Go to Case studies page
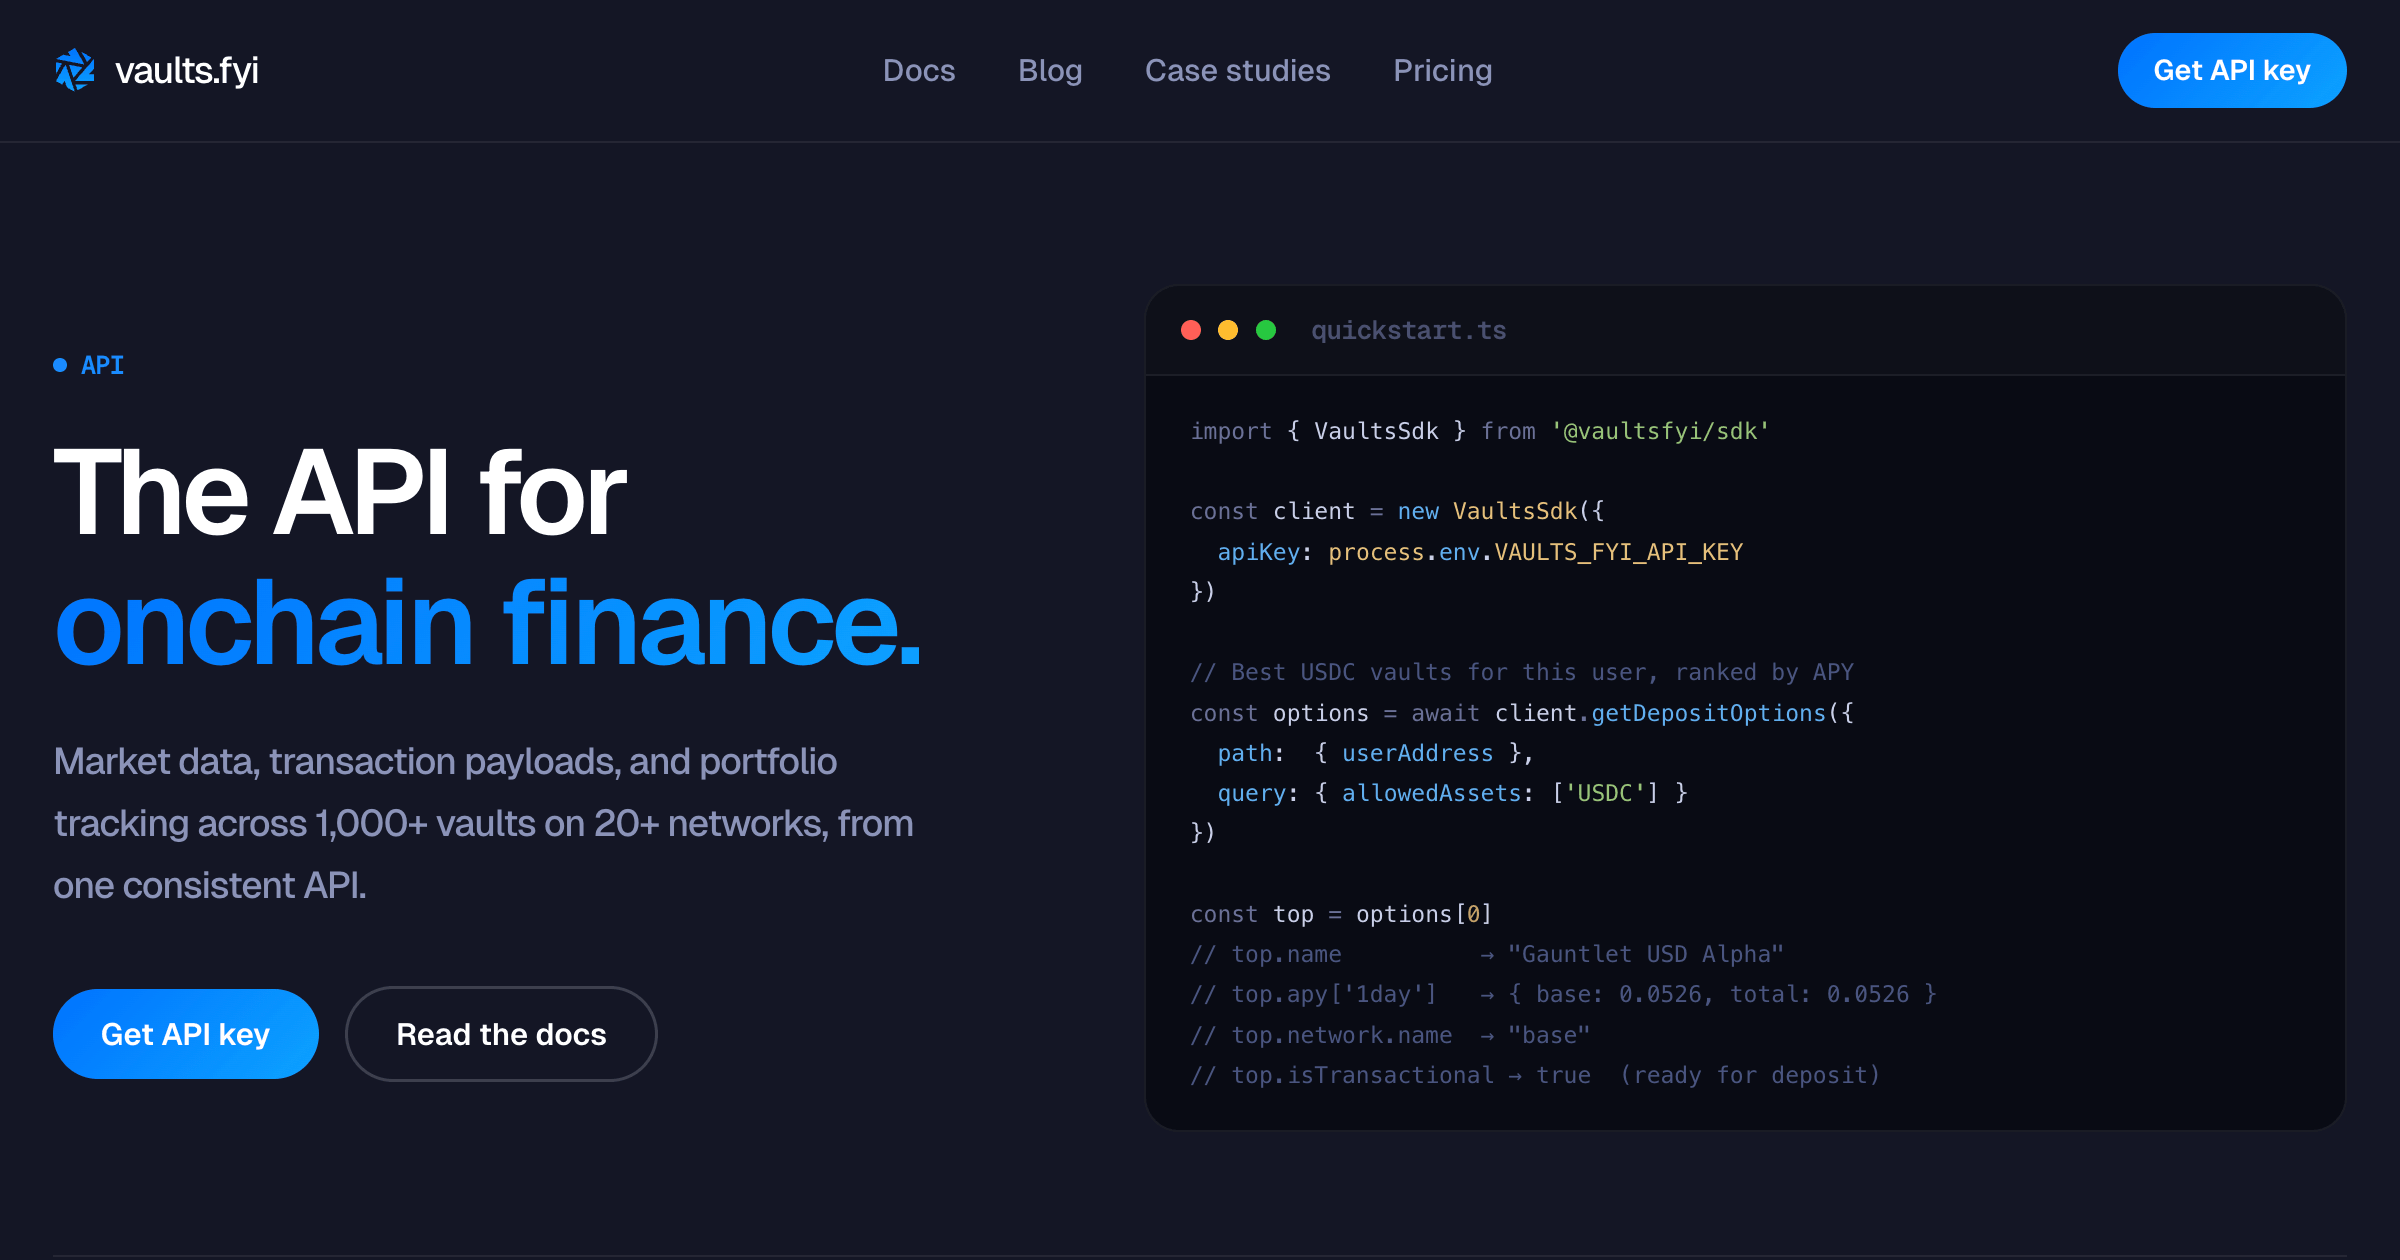2400x1260 pixels. point(1238,70)
